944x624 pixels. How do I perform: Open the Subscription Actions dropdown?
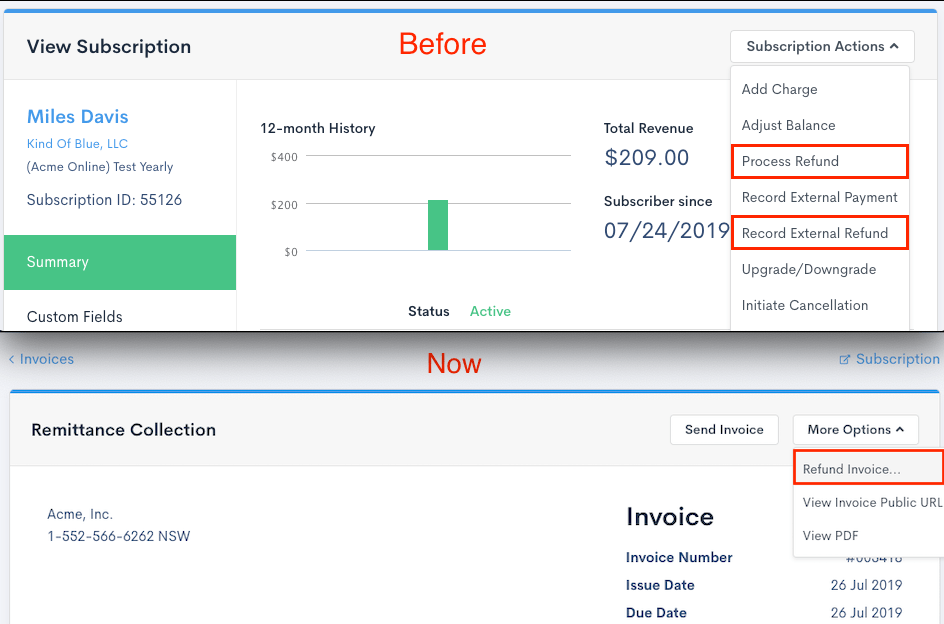click(821, 46)
